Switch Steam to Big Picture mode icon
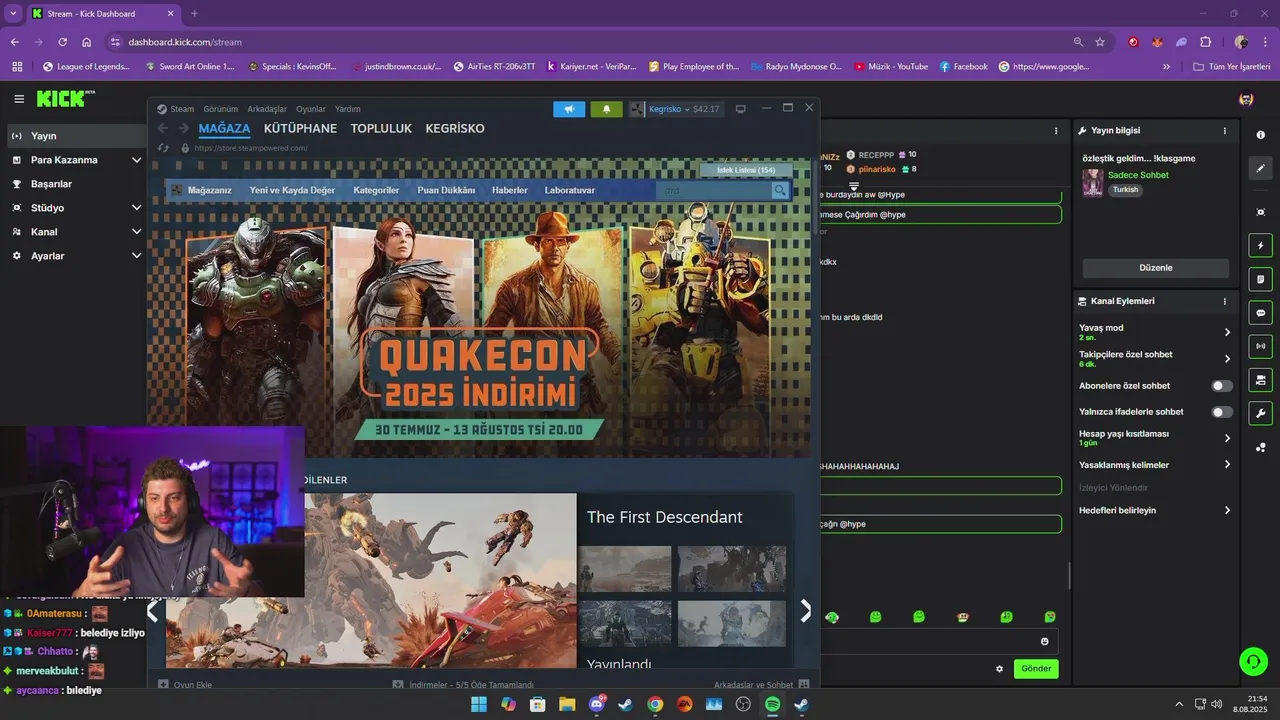The width and height of the screenshot is (1280, 720). click(x=740, y=109)
